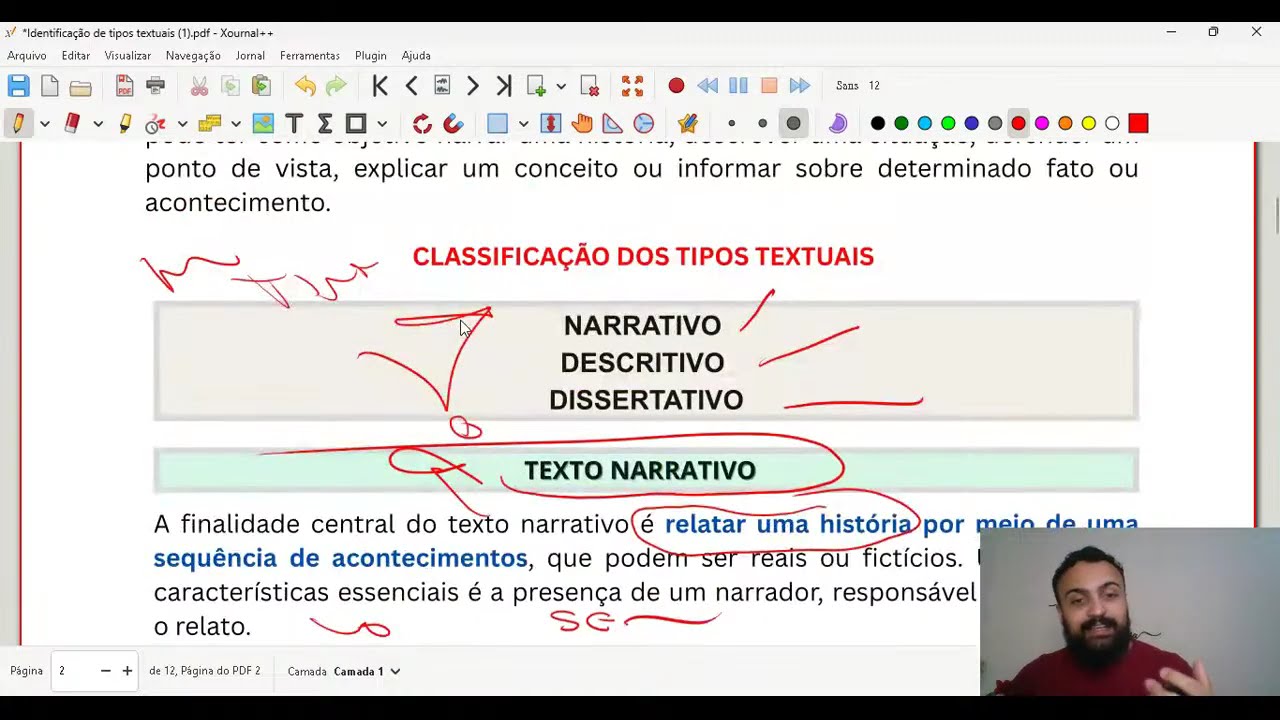Go to the first page
The height and width of the screenshot is (720, 1280).
click(x=380, y=86)
